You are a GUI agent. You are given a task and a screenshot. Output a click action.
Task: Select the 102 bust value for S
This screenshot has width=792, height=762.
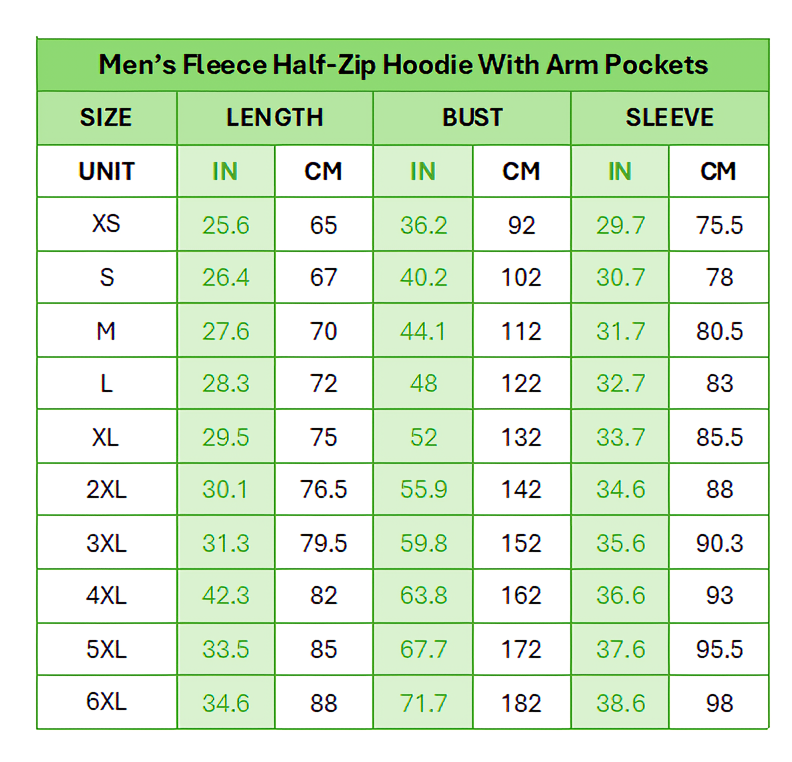click(x=521, y=278)
